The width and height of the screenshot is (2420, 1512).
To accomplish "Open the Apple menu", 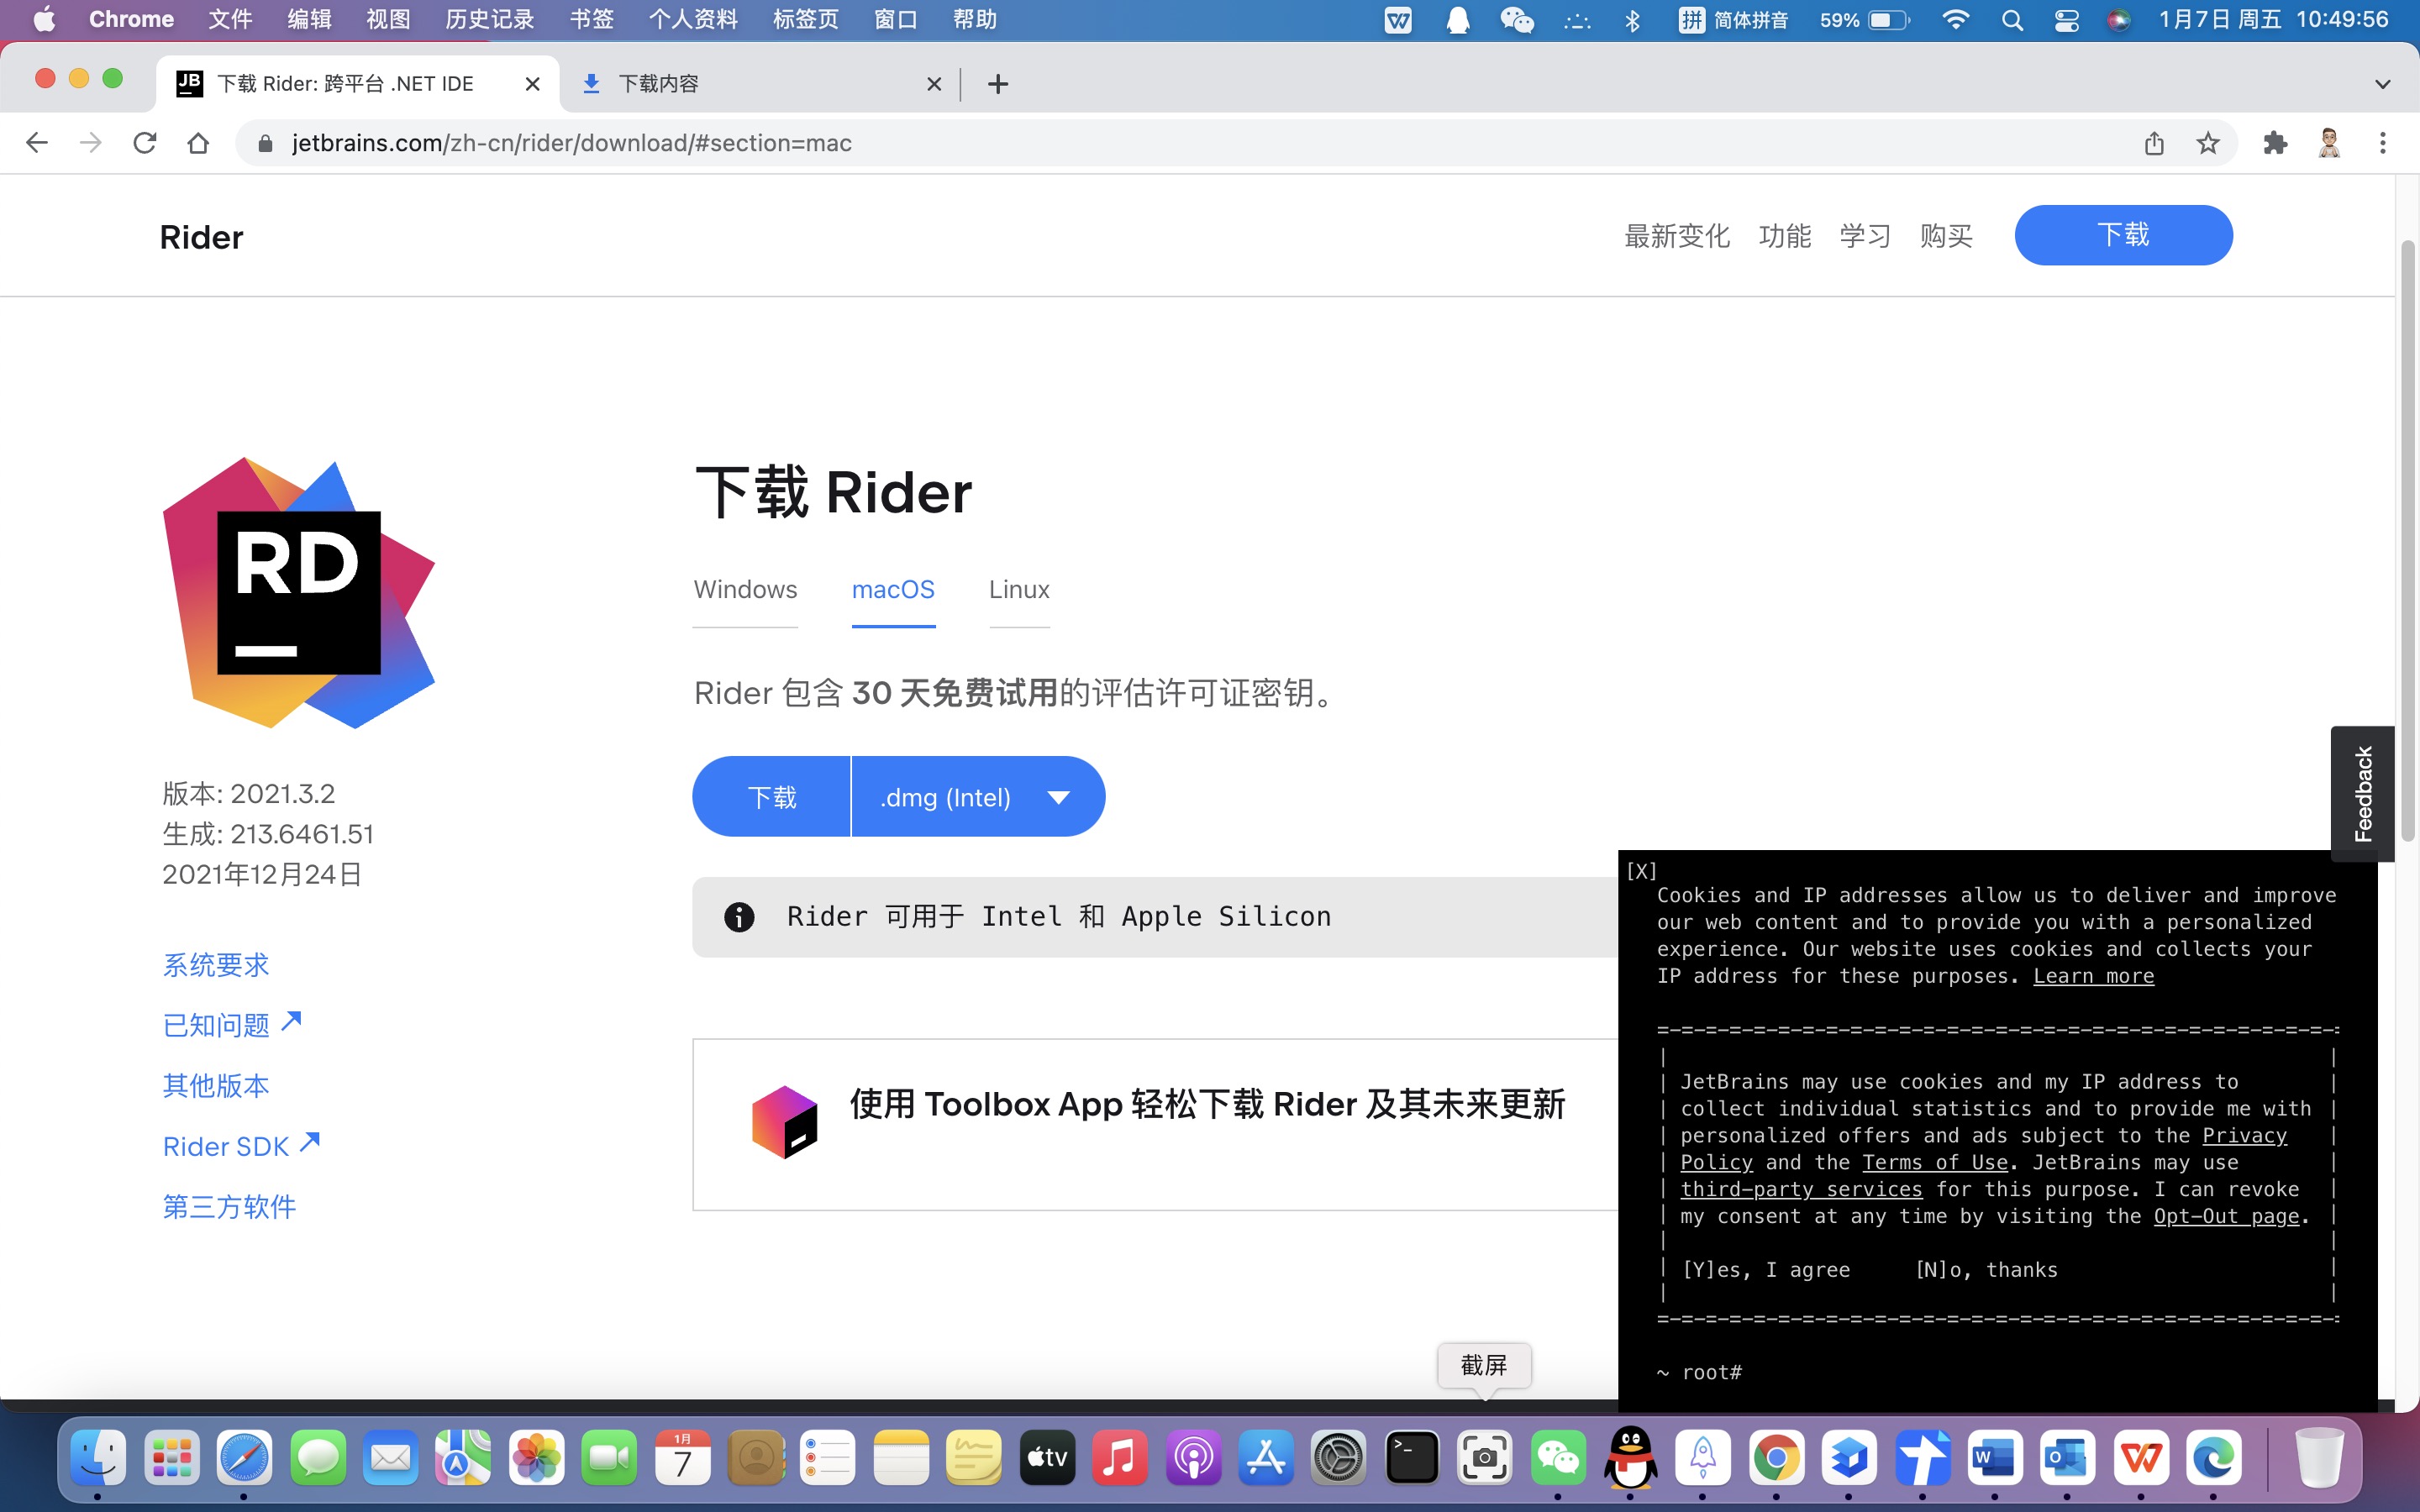I will click(x=44, y=20).
